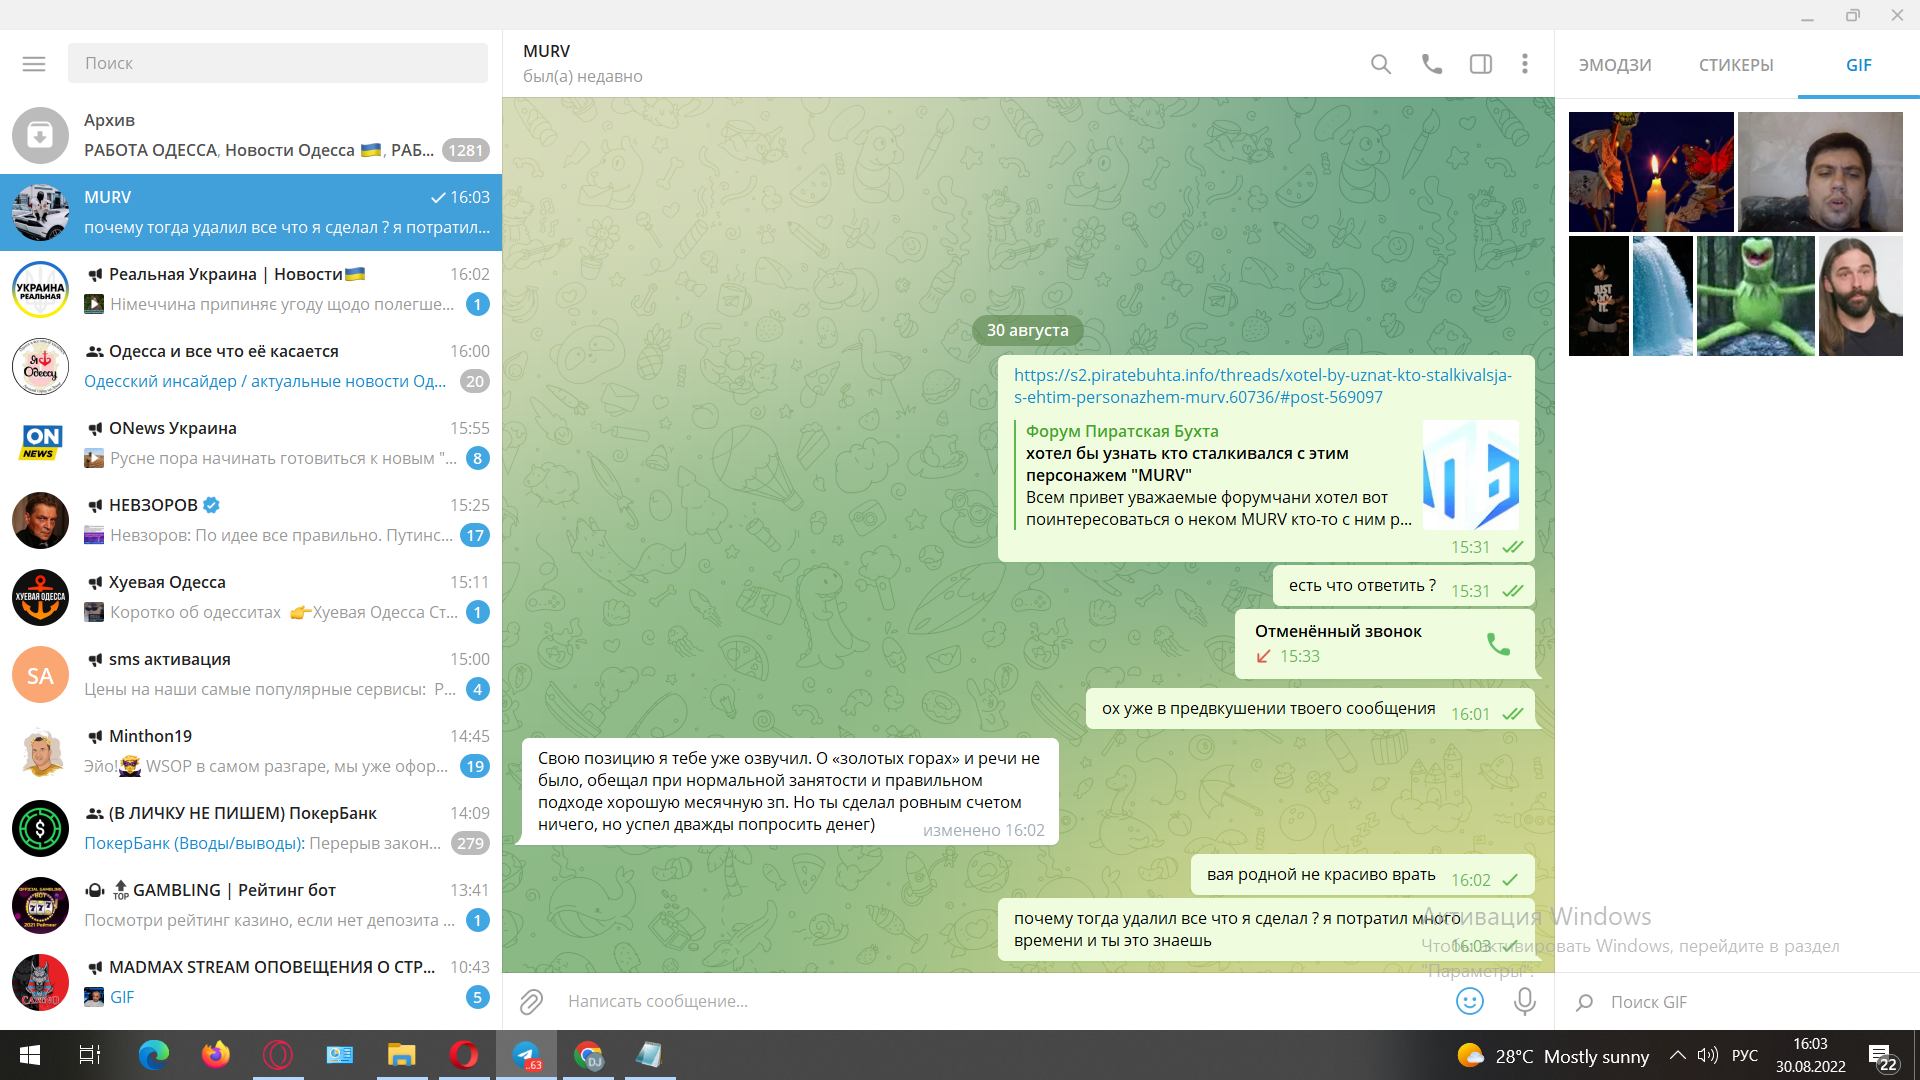Viewport: 1920px width, 1080px height.
Task: Record a voice message with the microphone
Action: pyautogui.click(x=1524, y=1001)
